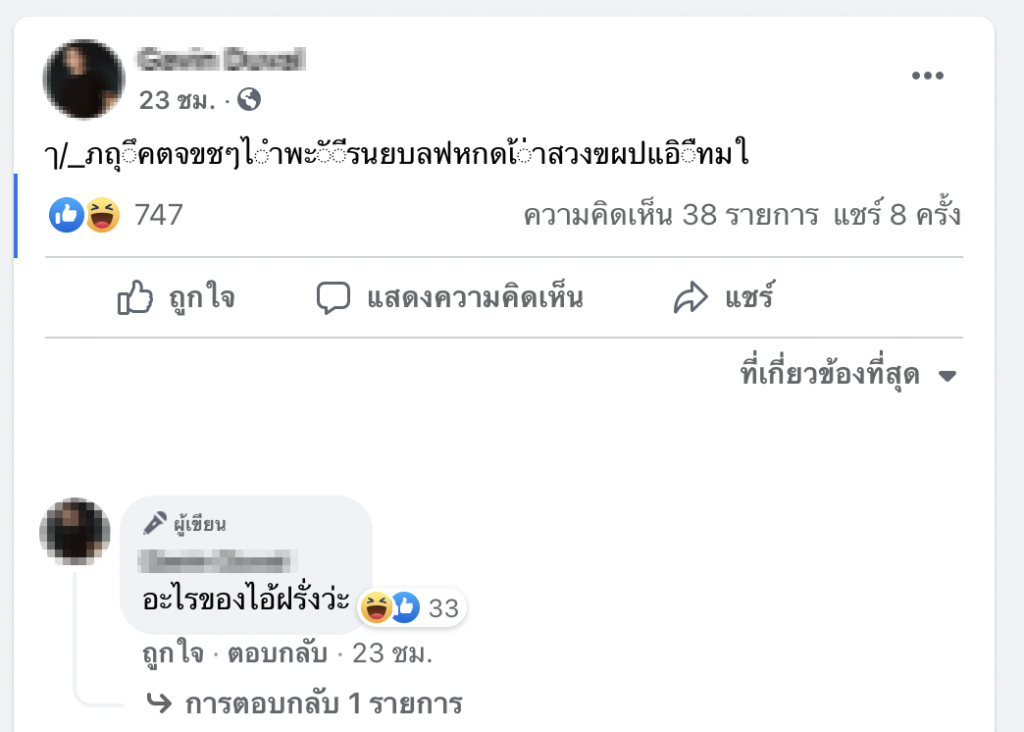The width and height of the screenshot is (1024, 732).
Task: Open the three-dot post options menu
Action: pyautogui.click(x=927, y=76)
